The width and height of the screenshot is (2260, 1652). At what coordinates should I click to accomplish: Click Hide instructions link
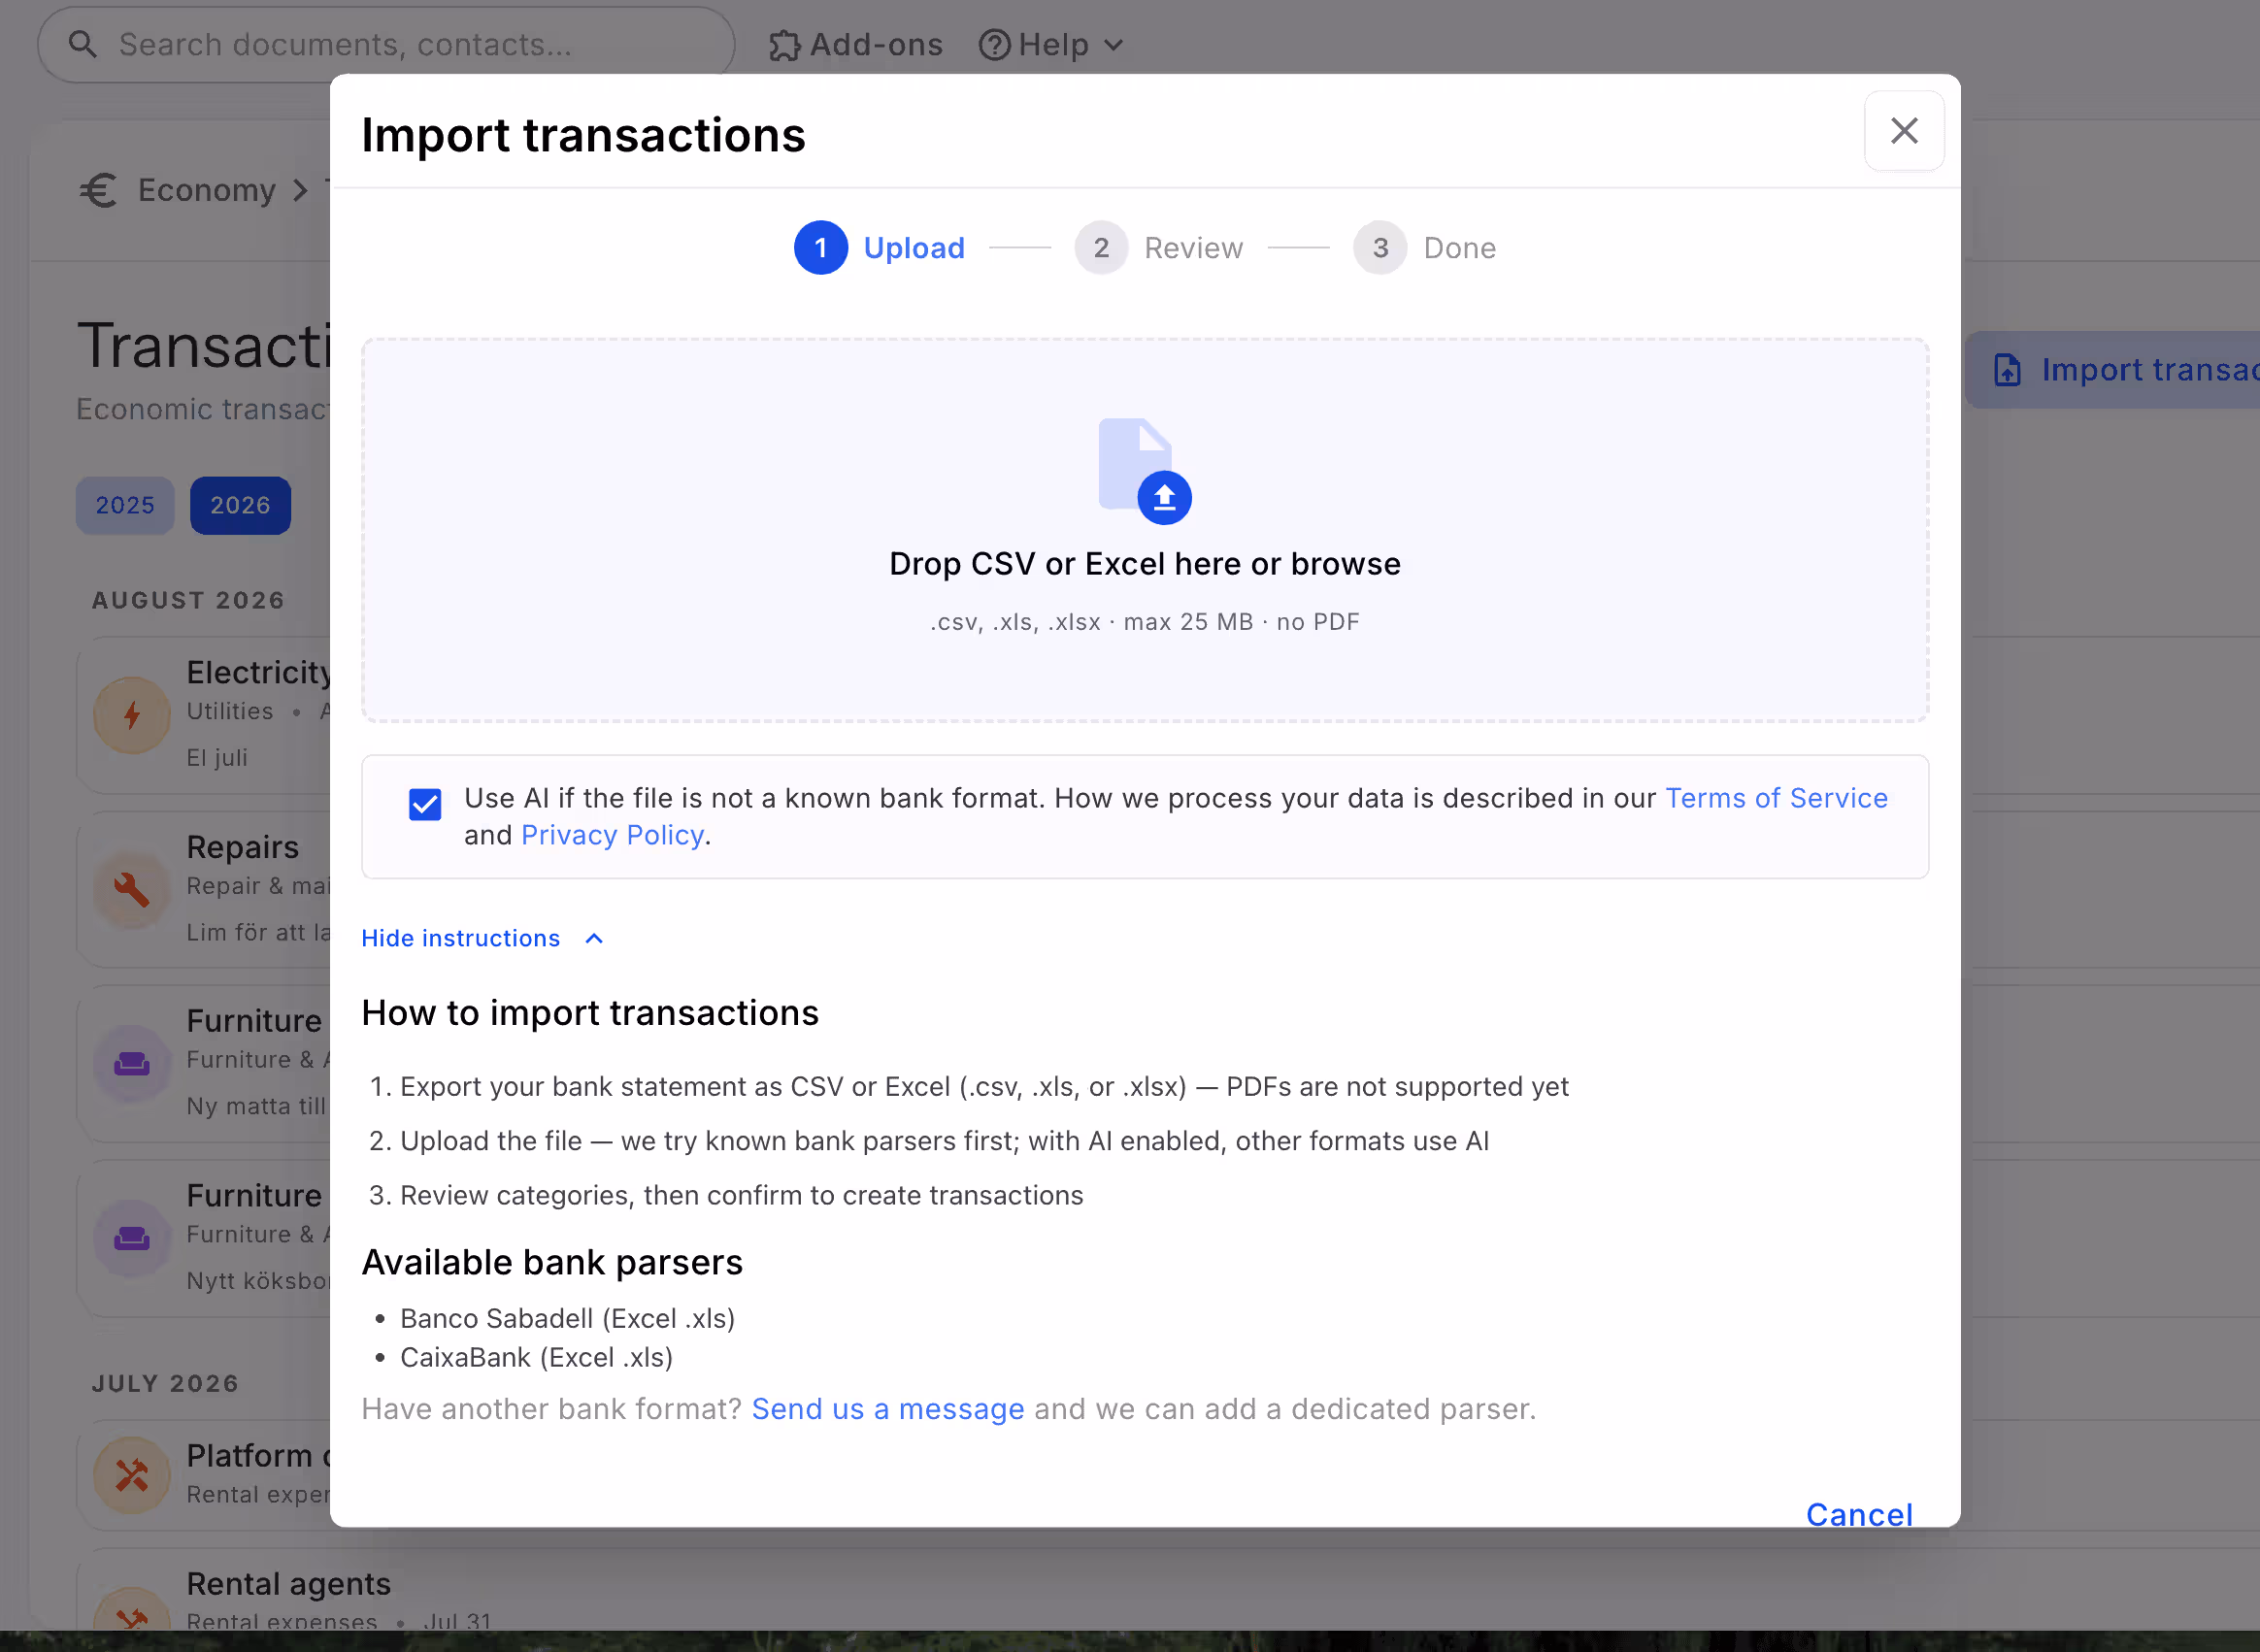[x=461, y=938]
